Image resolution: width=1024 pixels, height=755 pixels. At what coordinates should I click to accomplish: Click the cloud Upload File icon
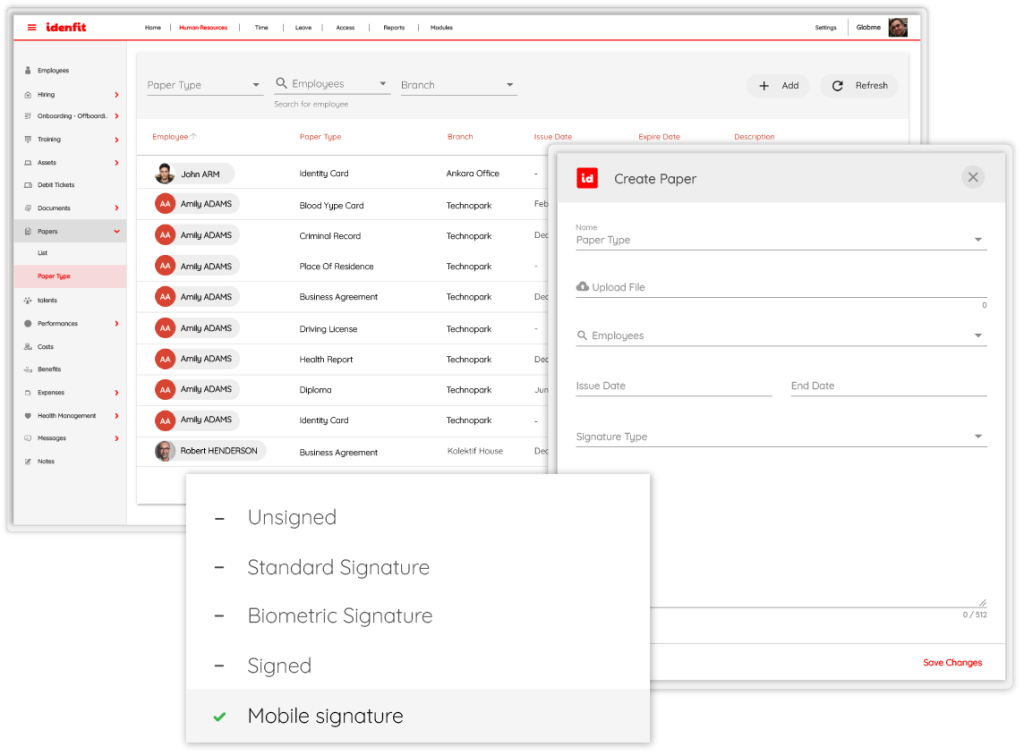[x=583, y=287]
